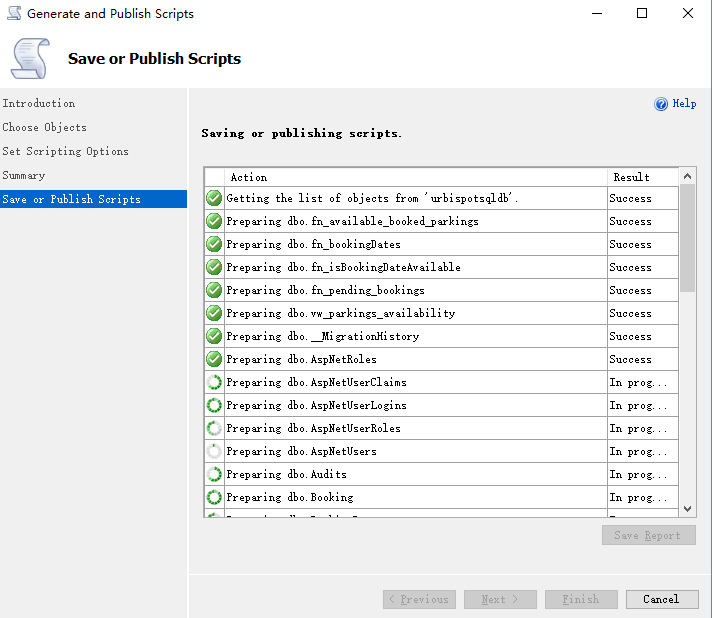714x618 pixels.
Task: Click the scroll wizard icon in header
Action: coord(28,58)
